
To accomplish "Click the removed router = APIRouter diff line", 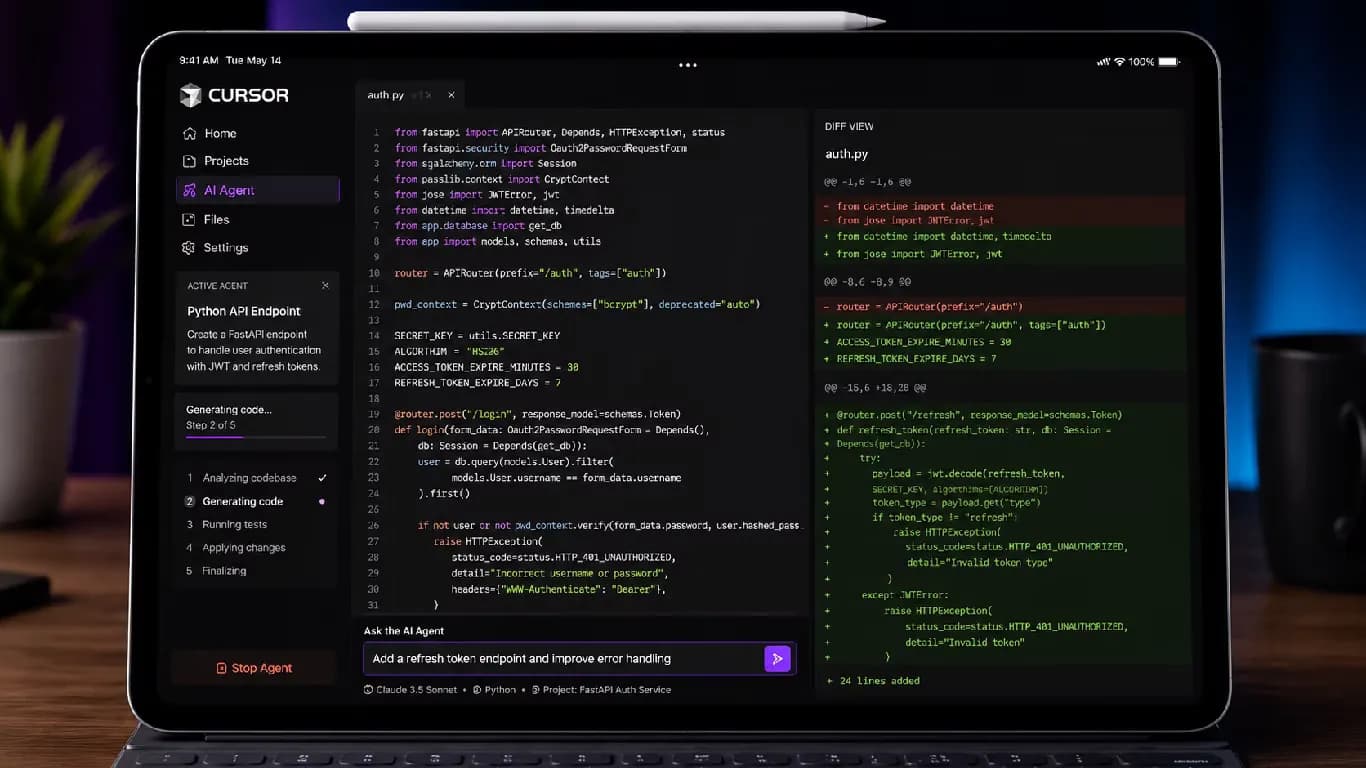I will (1003, 307).
